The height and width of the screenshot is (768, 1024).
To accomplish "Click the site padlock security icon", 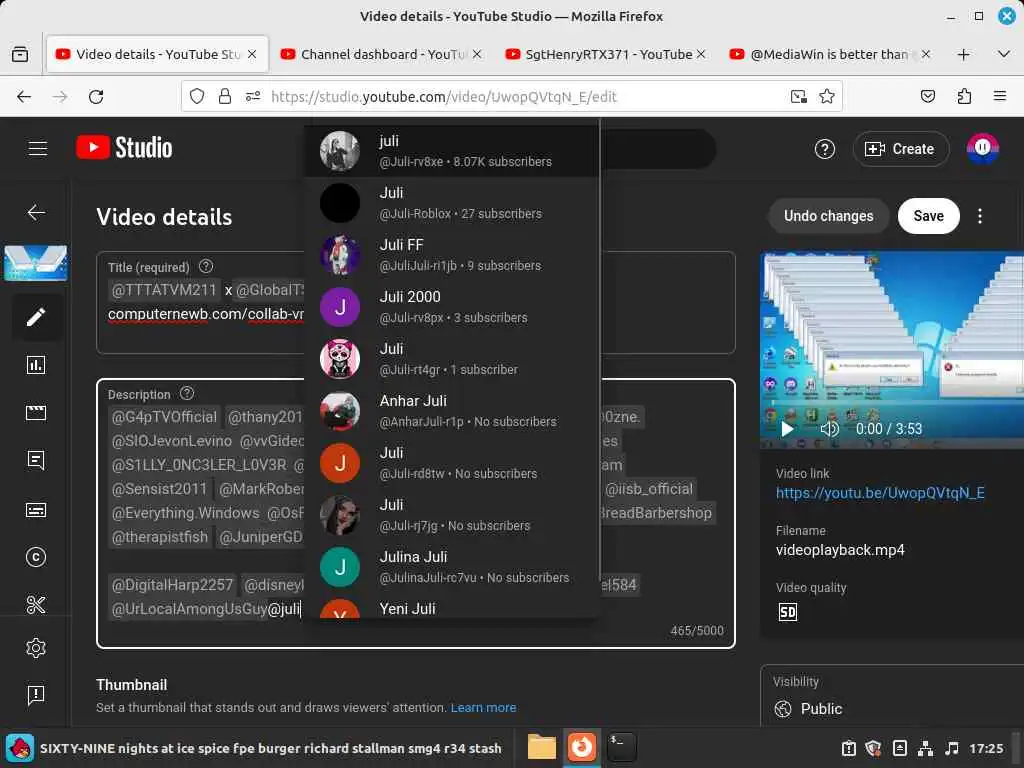I will (x=225, y=97).
